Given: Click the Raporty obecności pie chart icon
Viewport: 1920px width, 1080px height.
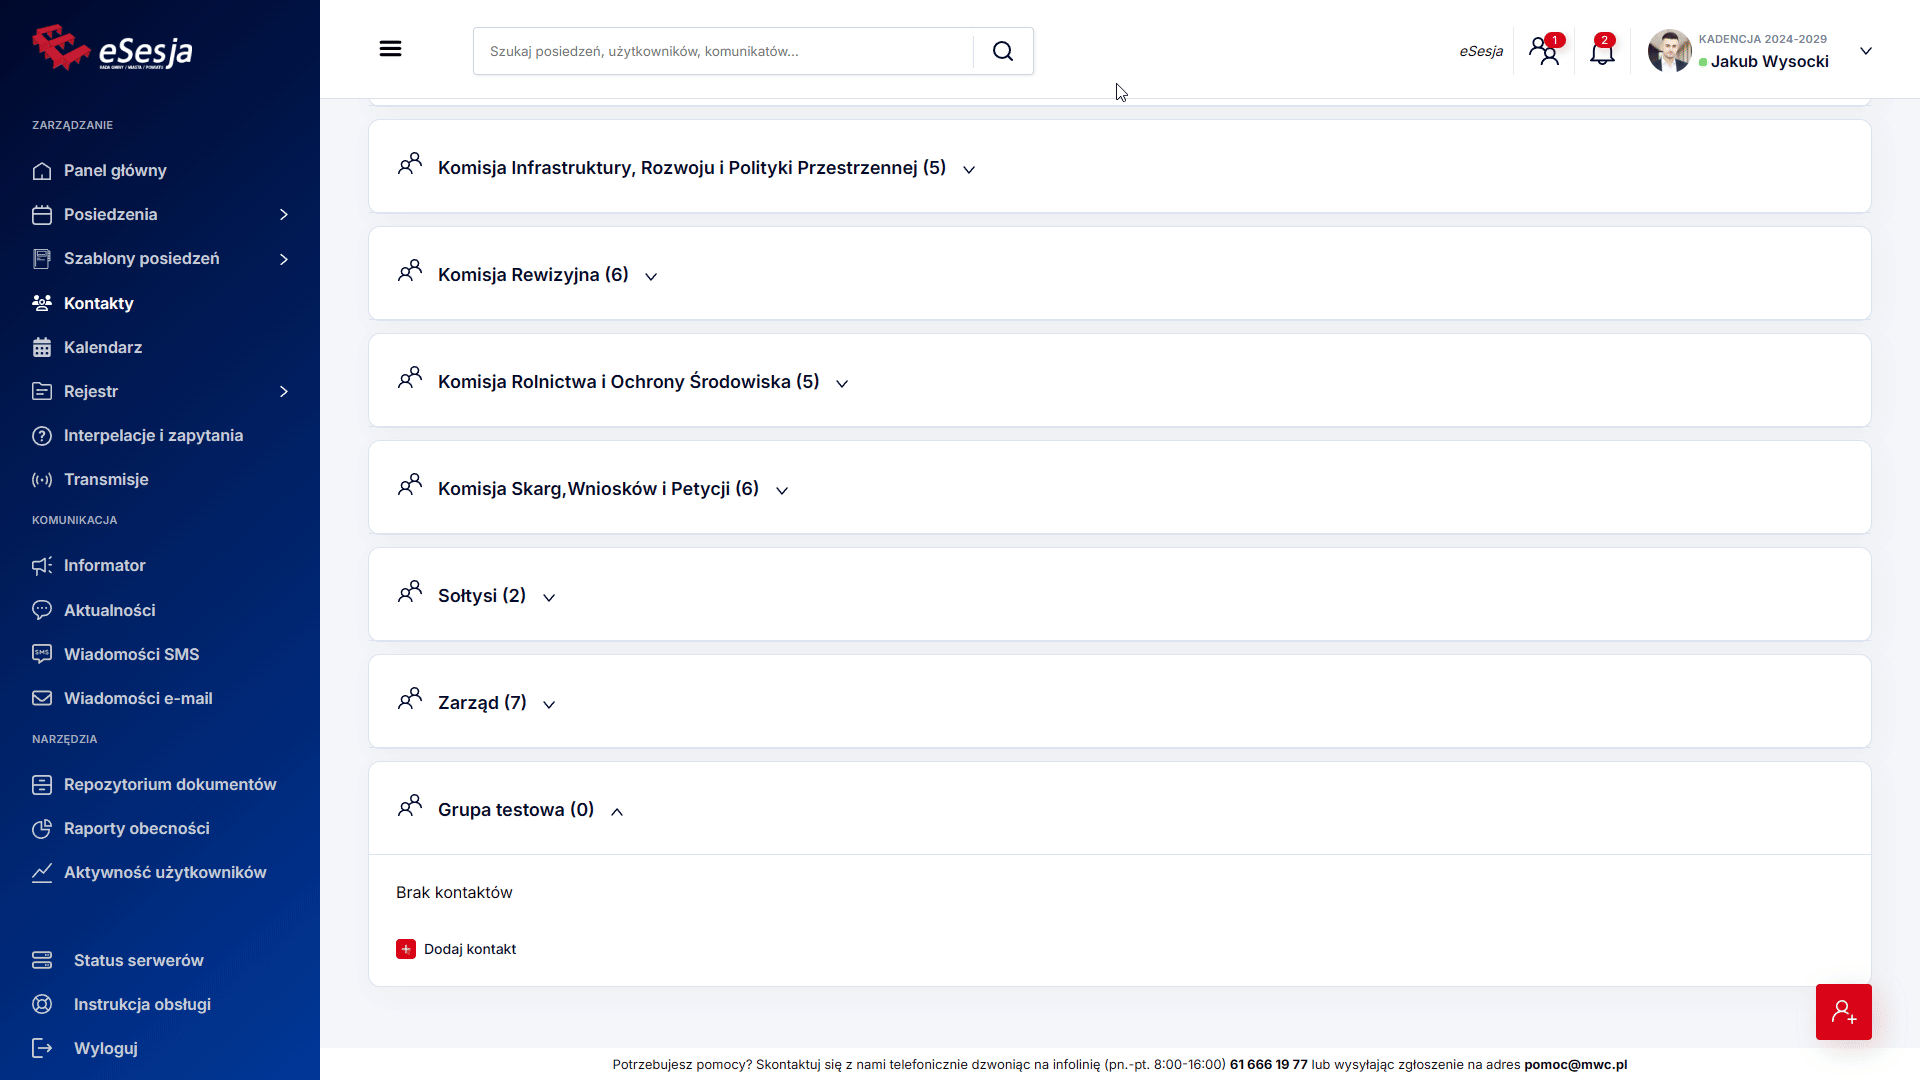Looking at the screenshot, I should [x=42, y=829].
